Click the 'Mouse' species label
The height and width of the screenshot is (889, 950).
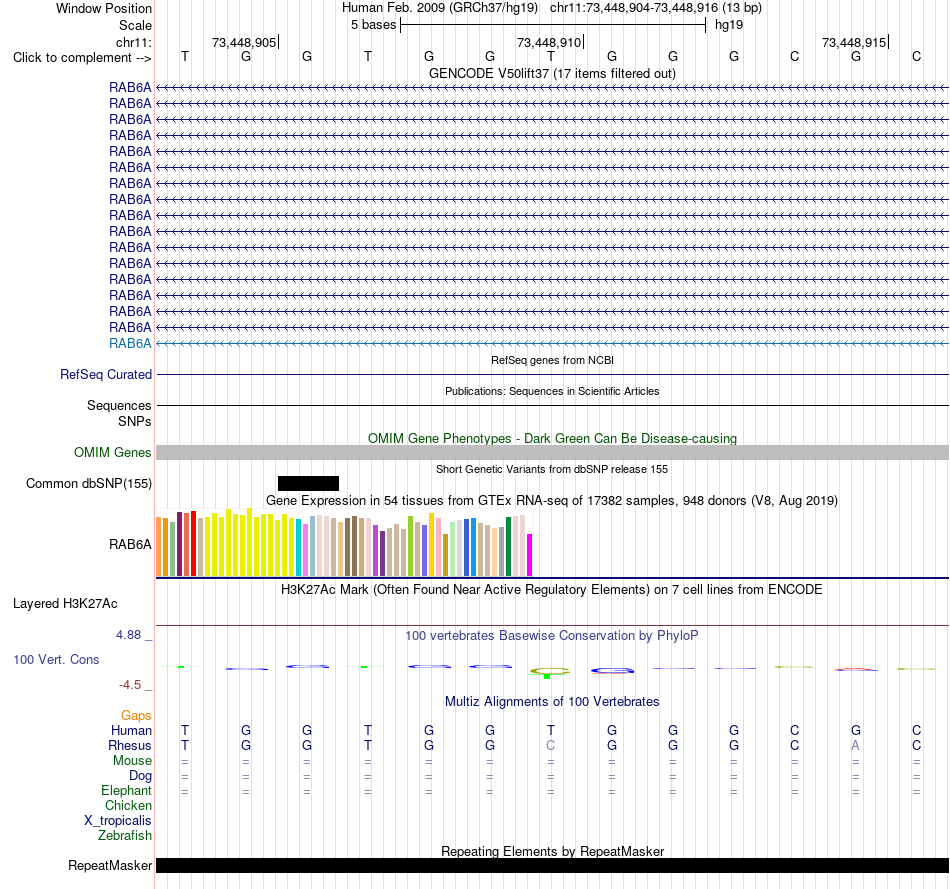point(133,761)
